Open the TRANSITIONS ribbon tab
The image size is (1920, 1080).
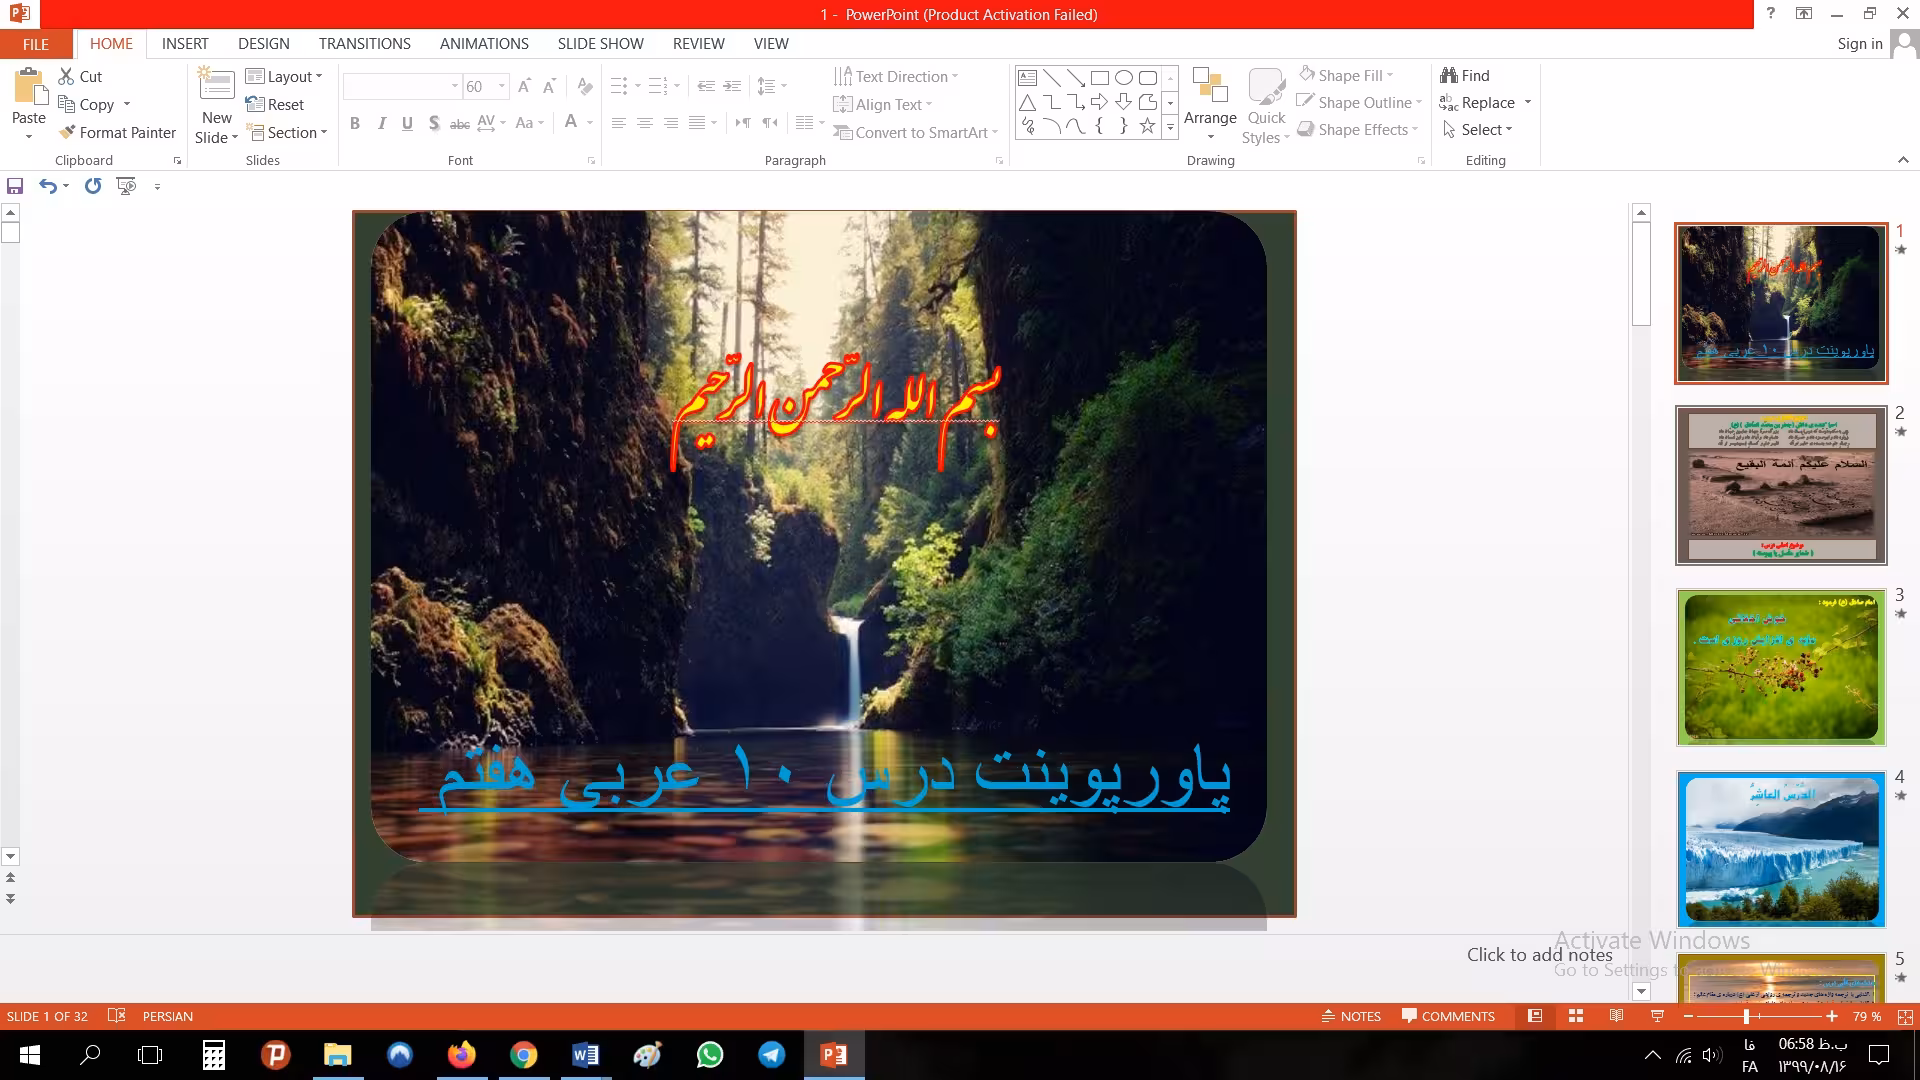[x=364, y=44]
